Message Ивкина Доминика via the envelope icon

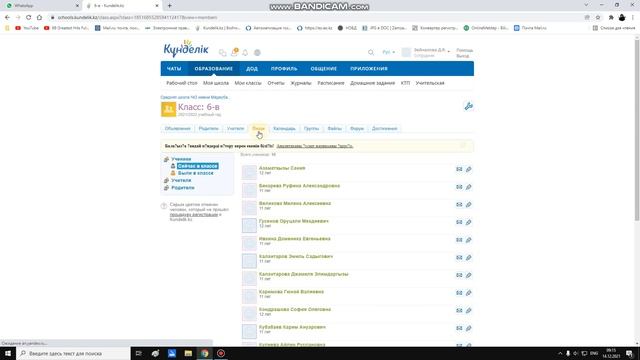(459, 240)
